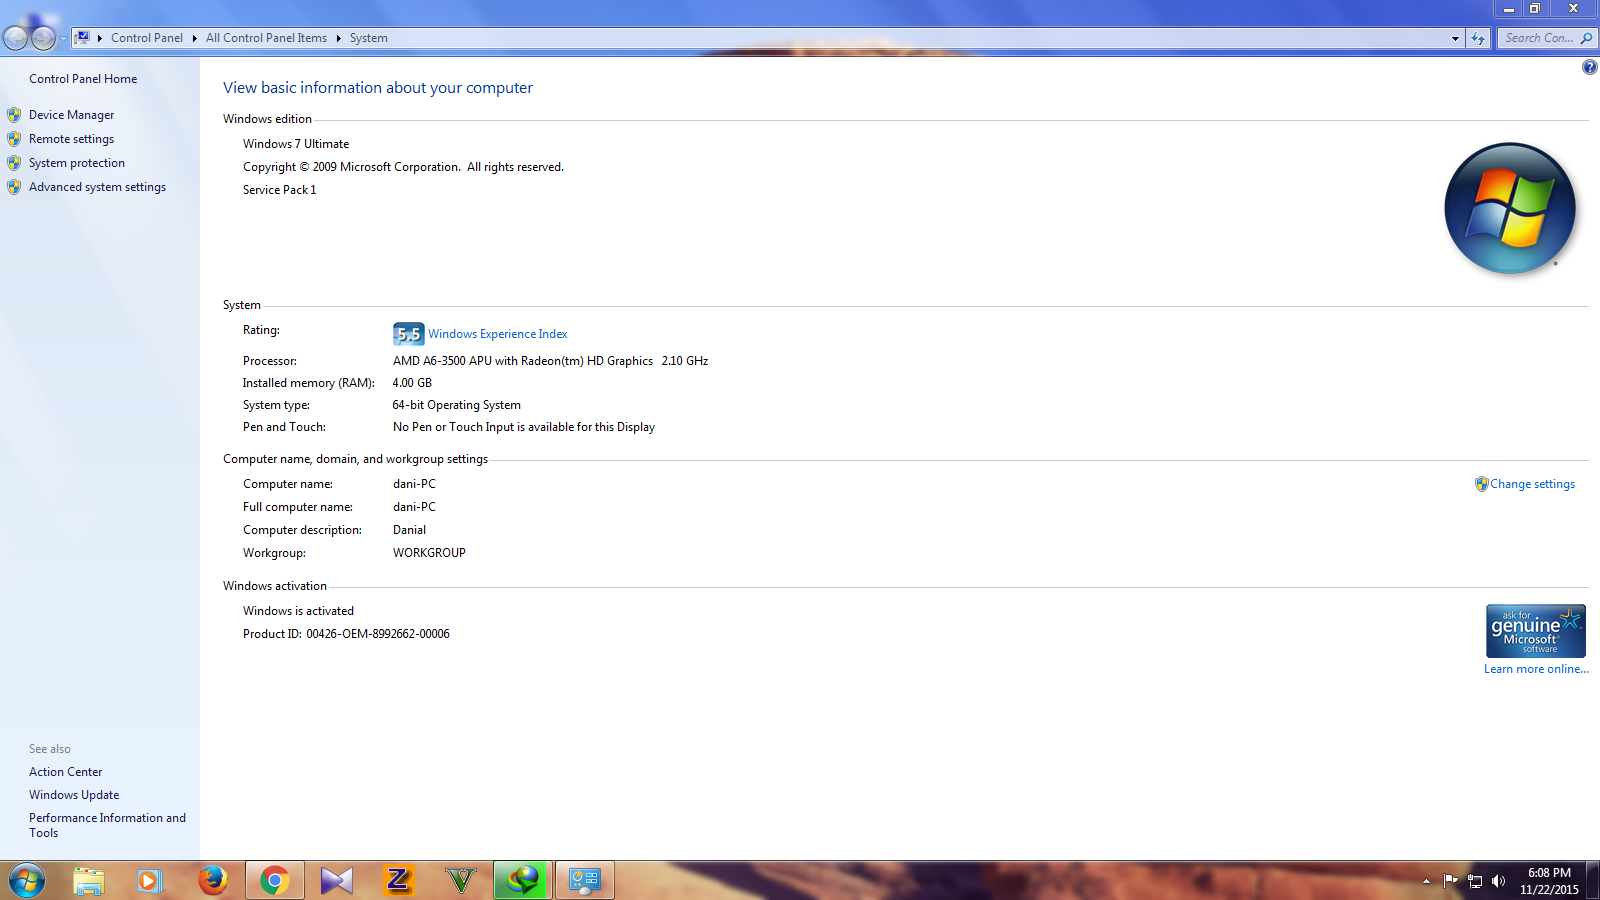Click the computer icon in address bar
Screen dimensions: 1600x900
point(83,38)
